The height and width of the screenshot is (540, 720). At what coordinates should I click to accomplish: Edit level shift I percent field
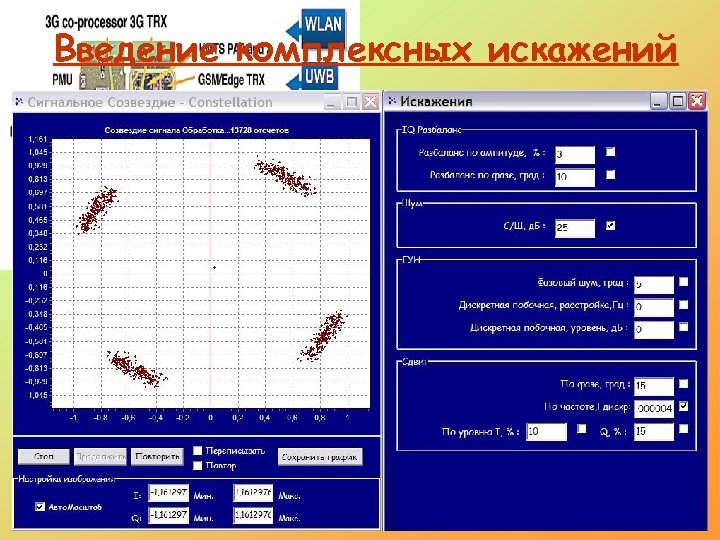(546, 432)
